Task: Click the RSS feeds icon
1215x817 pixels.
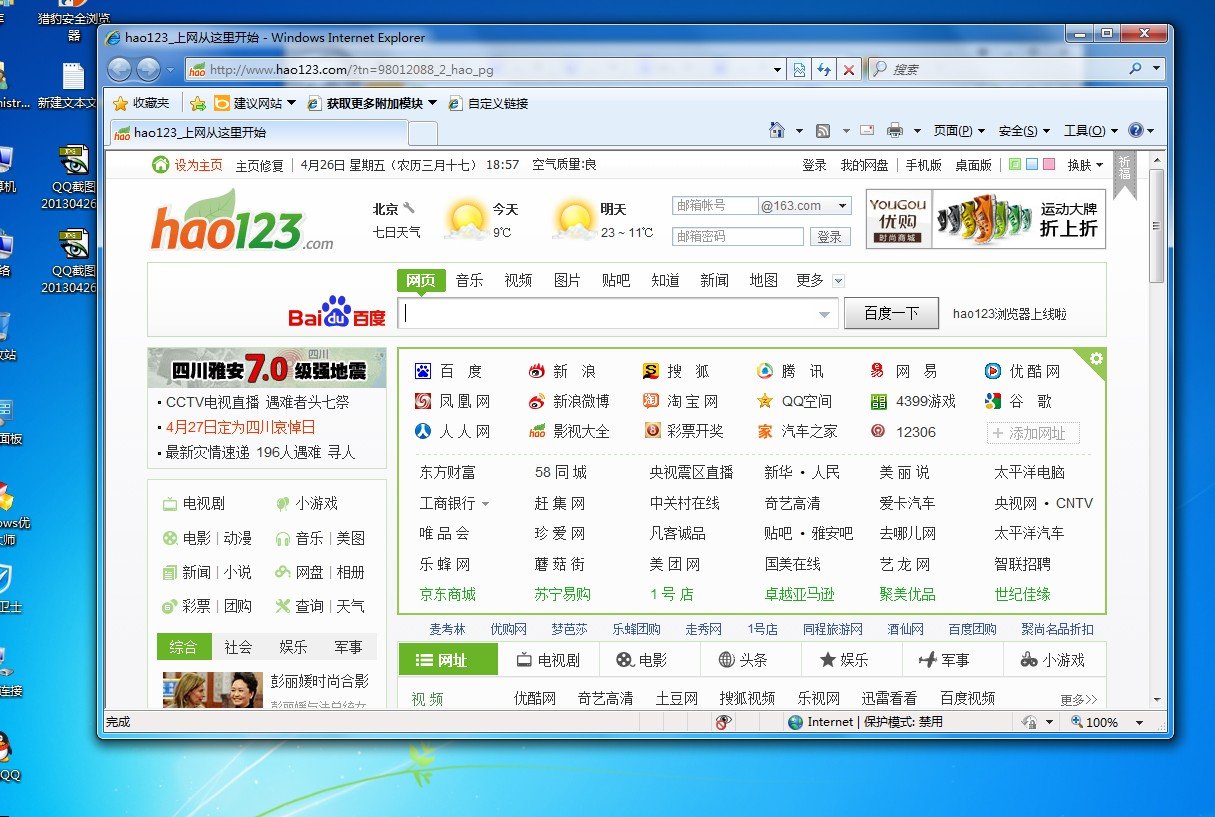Action: tap(823, 131)
